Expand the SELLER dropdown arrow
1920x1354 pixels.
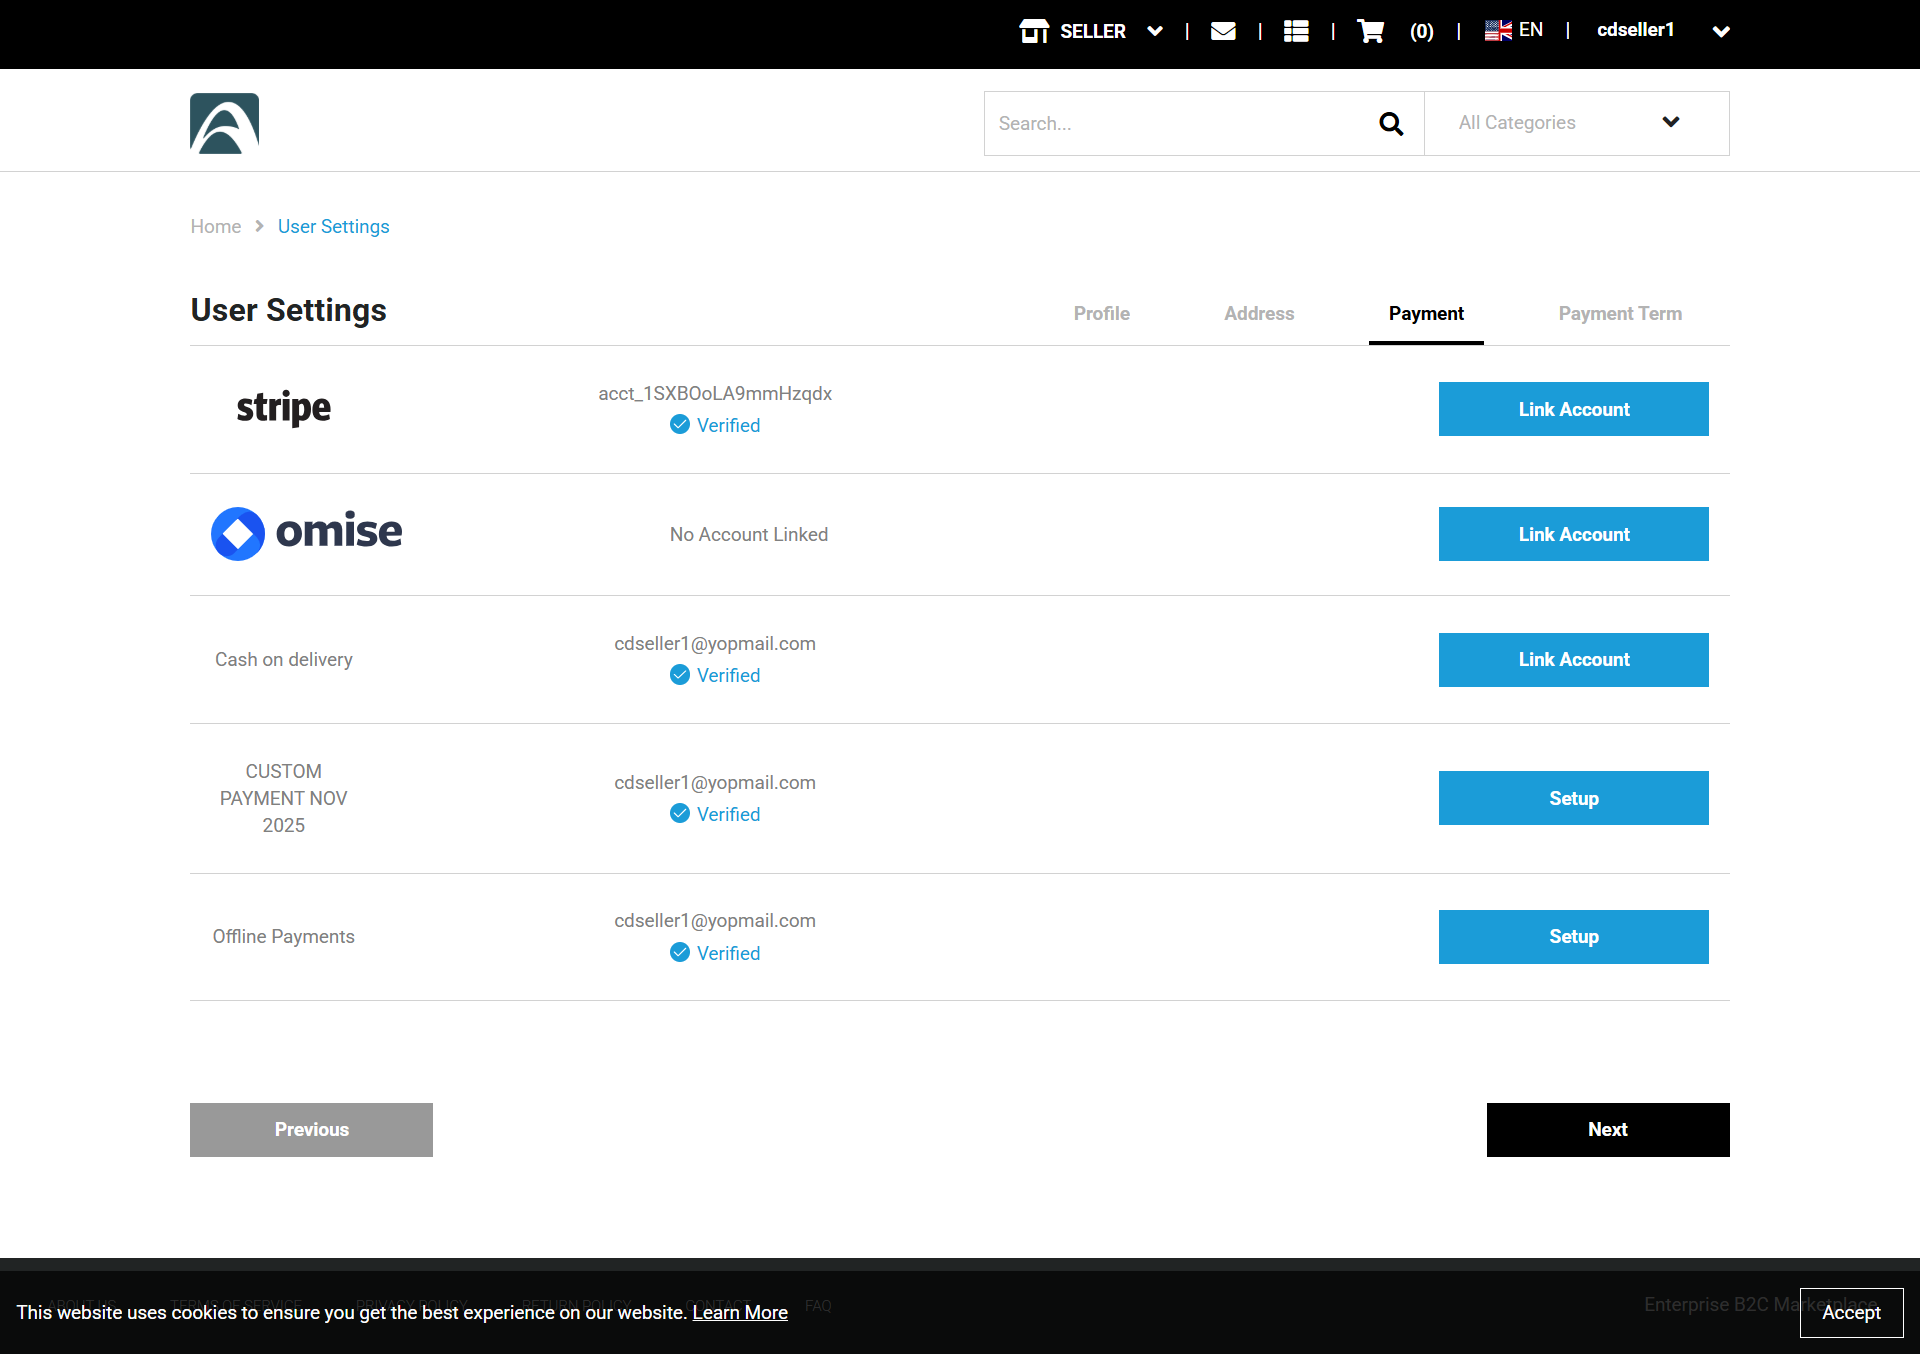click(1155, 31)
